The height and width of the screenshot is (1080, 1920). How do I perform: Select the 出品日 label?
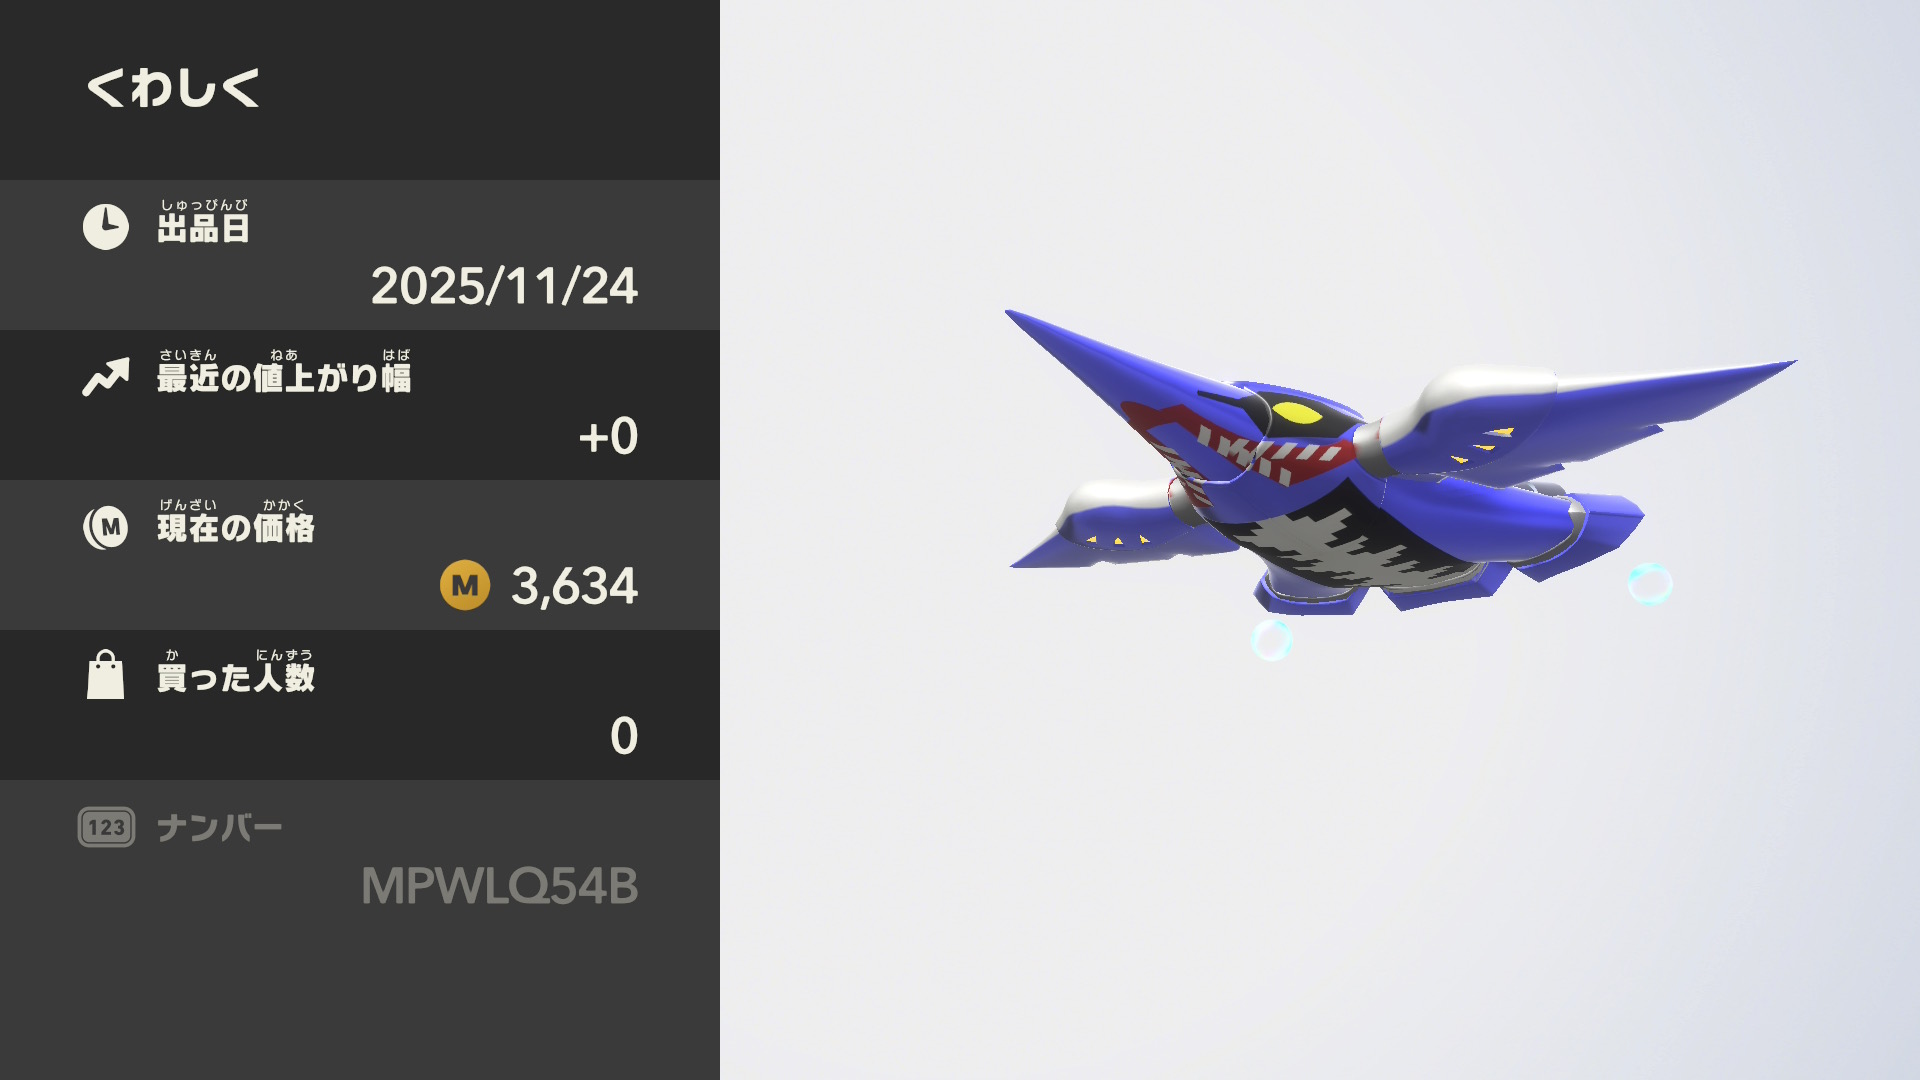pyautogui.click(x=203, y=228)
